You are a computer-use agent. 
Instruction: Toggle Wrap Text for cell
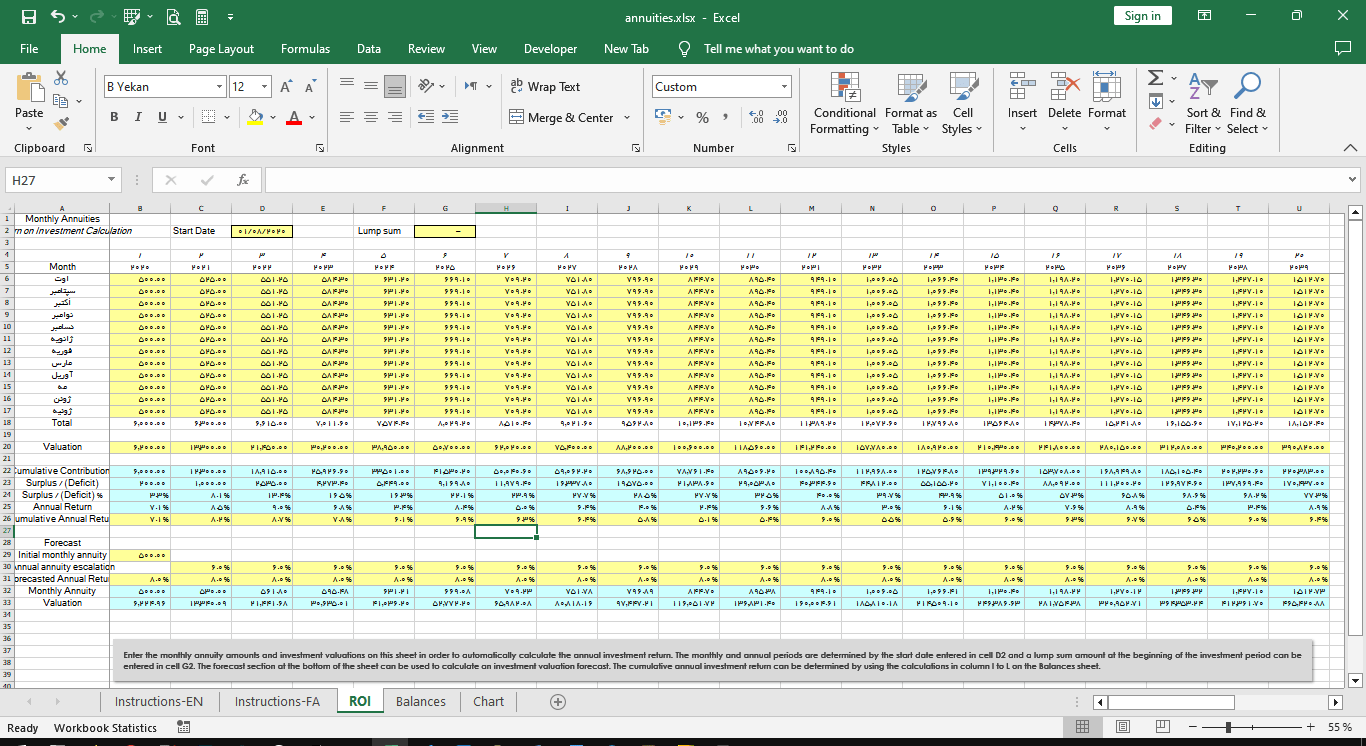545,87
